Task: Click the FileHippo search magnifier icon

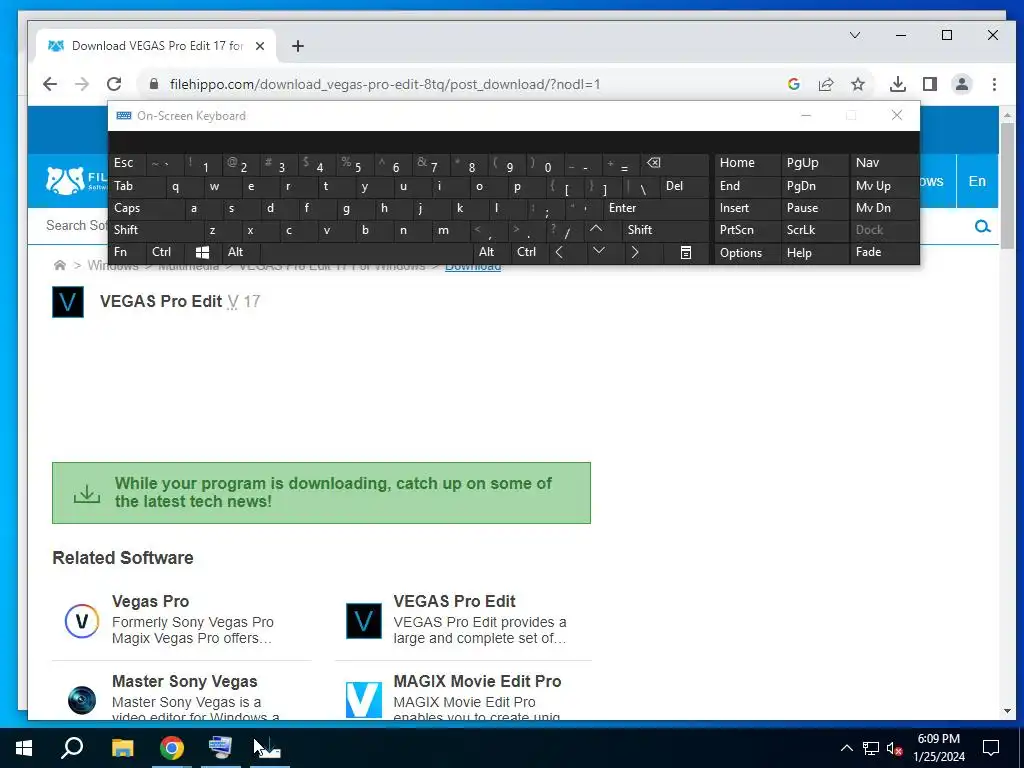Action: tap(982, 226)
